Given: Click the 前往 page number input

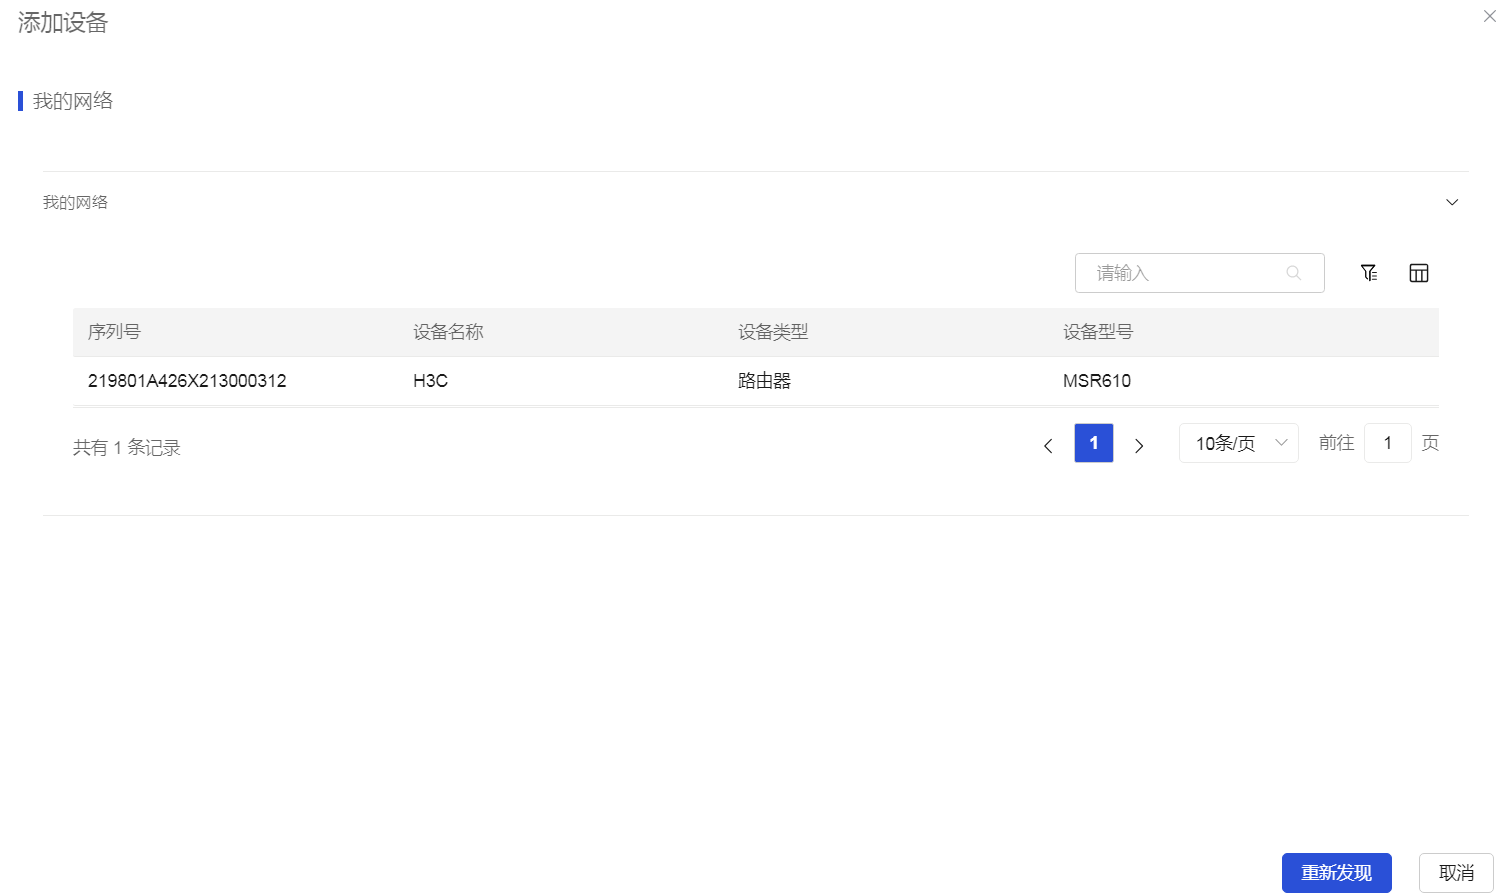Looking at the screenshot, I should pyautogui.click(x=1387, y=443).
